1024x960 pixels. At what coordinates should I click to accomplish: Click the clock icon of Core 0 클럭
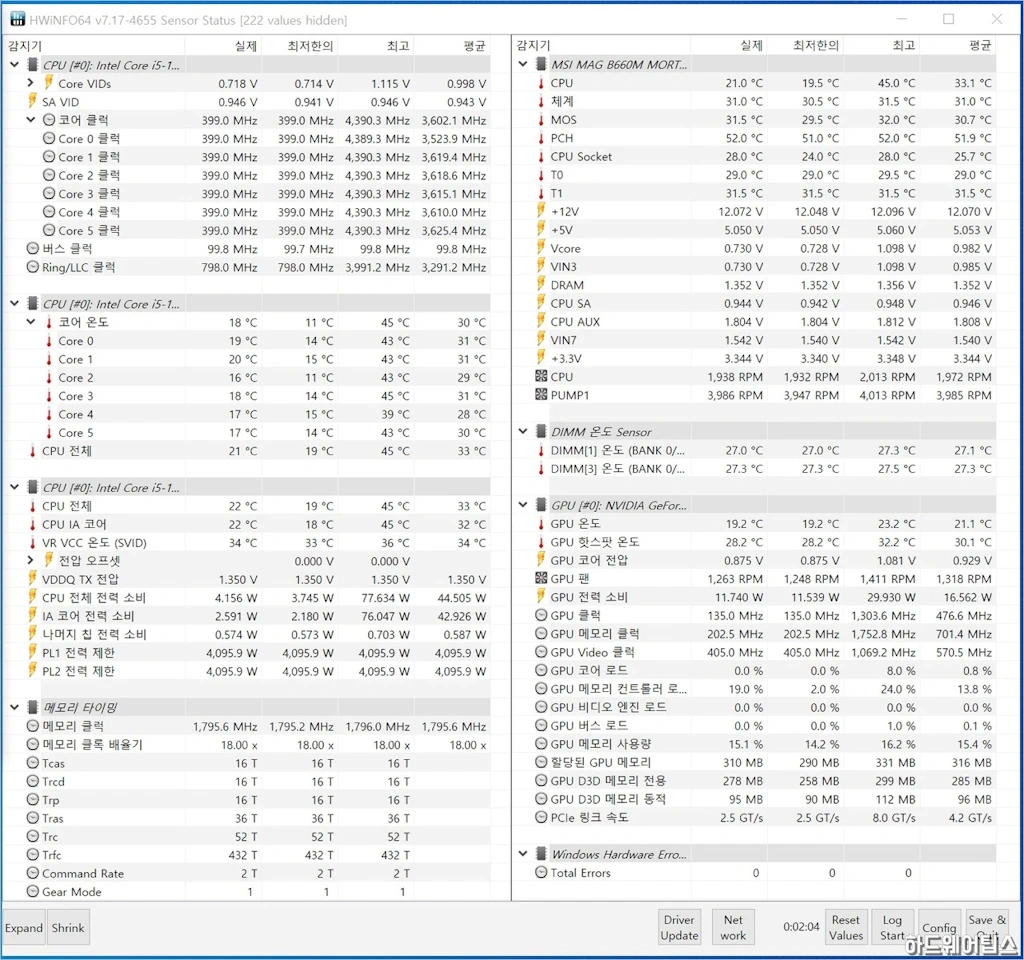click(x=48, y=138)
